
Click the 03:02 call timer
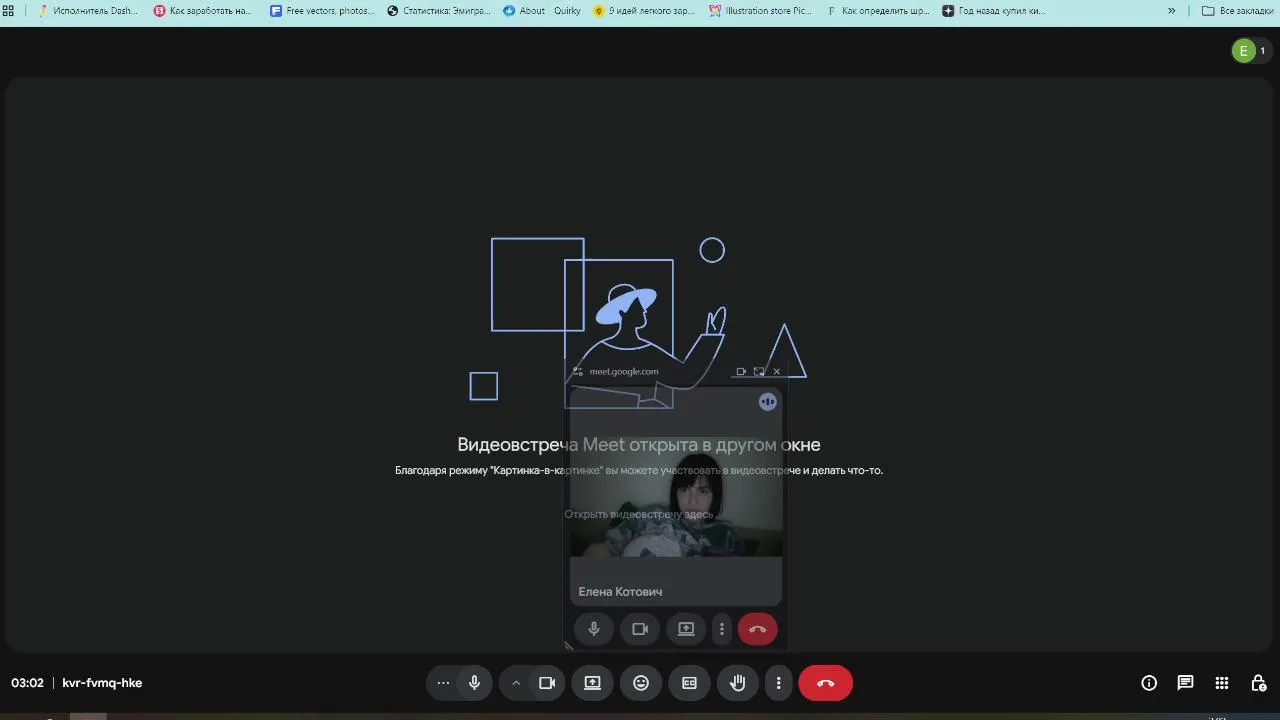(x=27, y=683)
